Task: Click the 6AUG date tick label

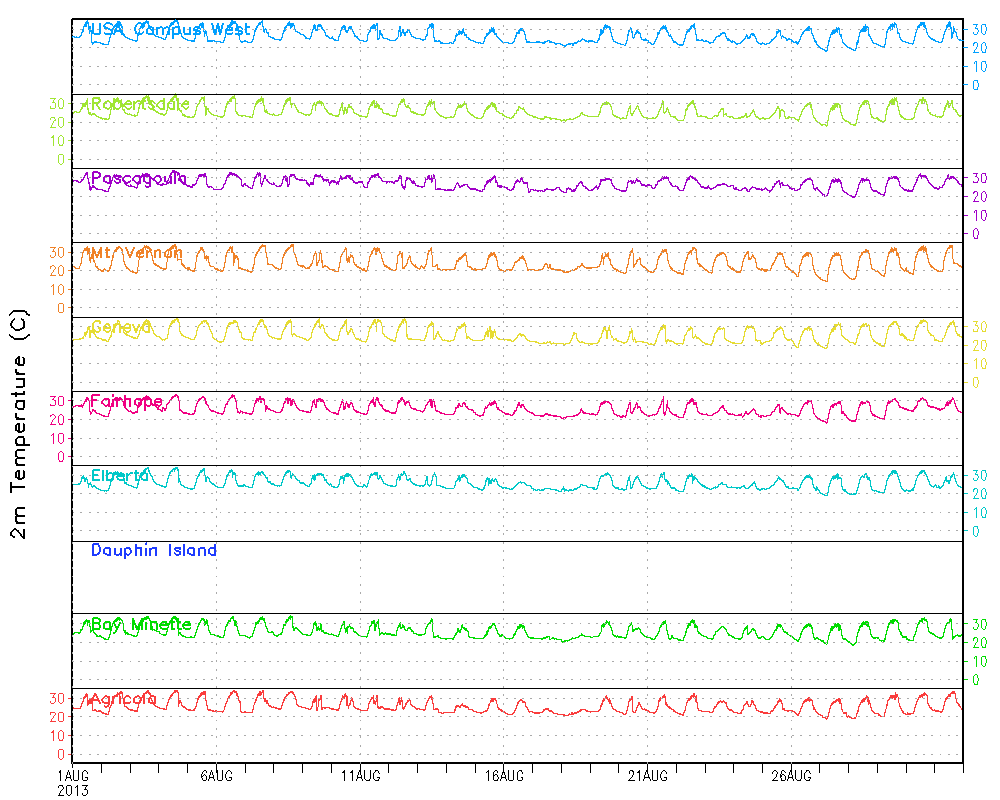Action: pyautogui.click(x=216, y=775)
